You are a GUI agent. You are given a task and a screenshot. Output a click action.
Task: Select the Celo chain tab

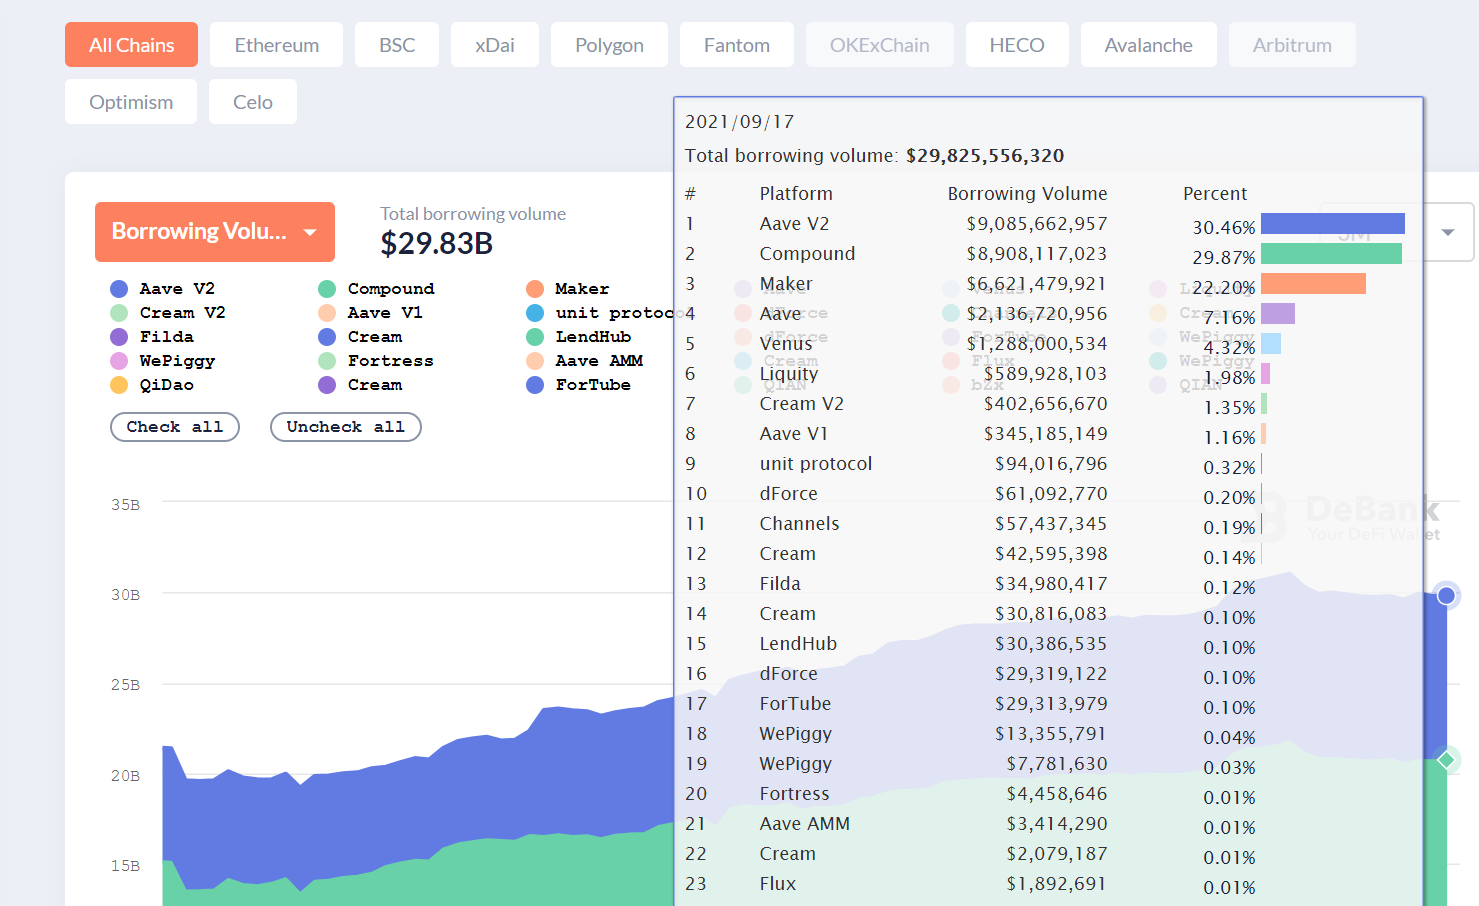pos(253,102)
